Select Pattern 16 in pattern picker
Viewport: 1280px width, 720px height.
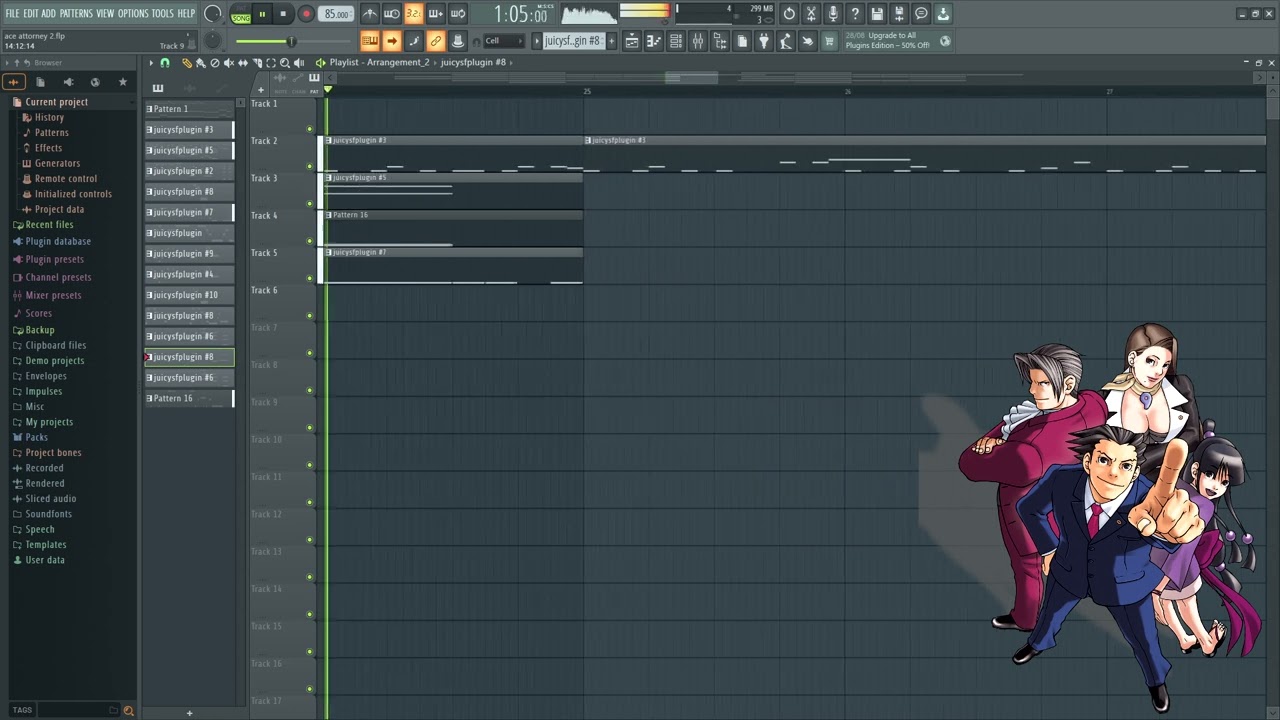tap(189, 398)
